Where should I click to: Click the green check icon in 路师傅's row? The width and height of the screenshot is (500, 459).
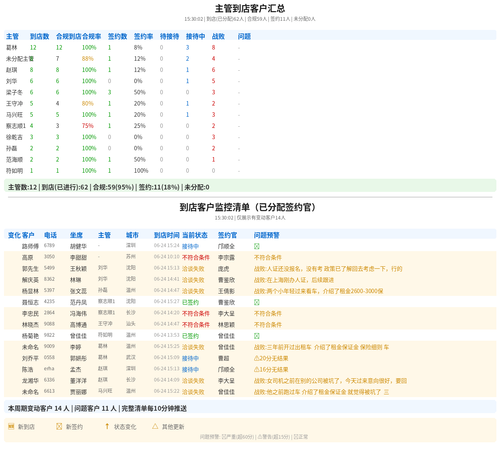pyautogui.click(x=257, y=246)
